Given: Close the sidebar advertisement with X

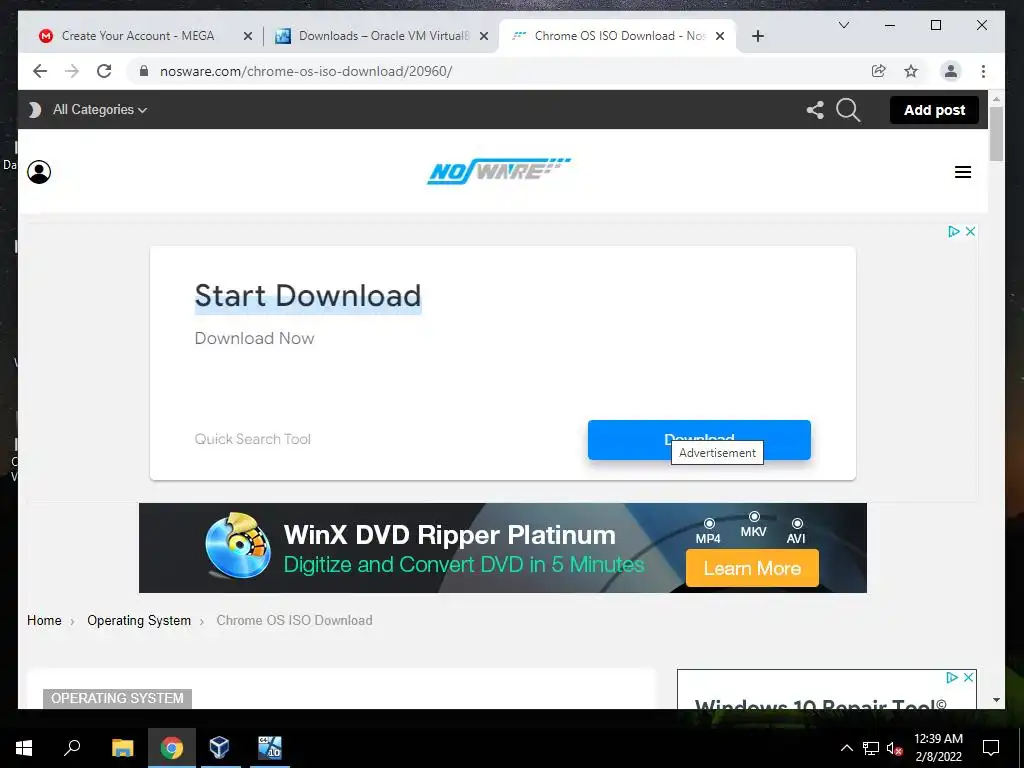Looking at the screenshot, I should (x=968, y=677).
